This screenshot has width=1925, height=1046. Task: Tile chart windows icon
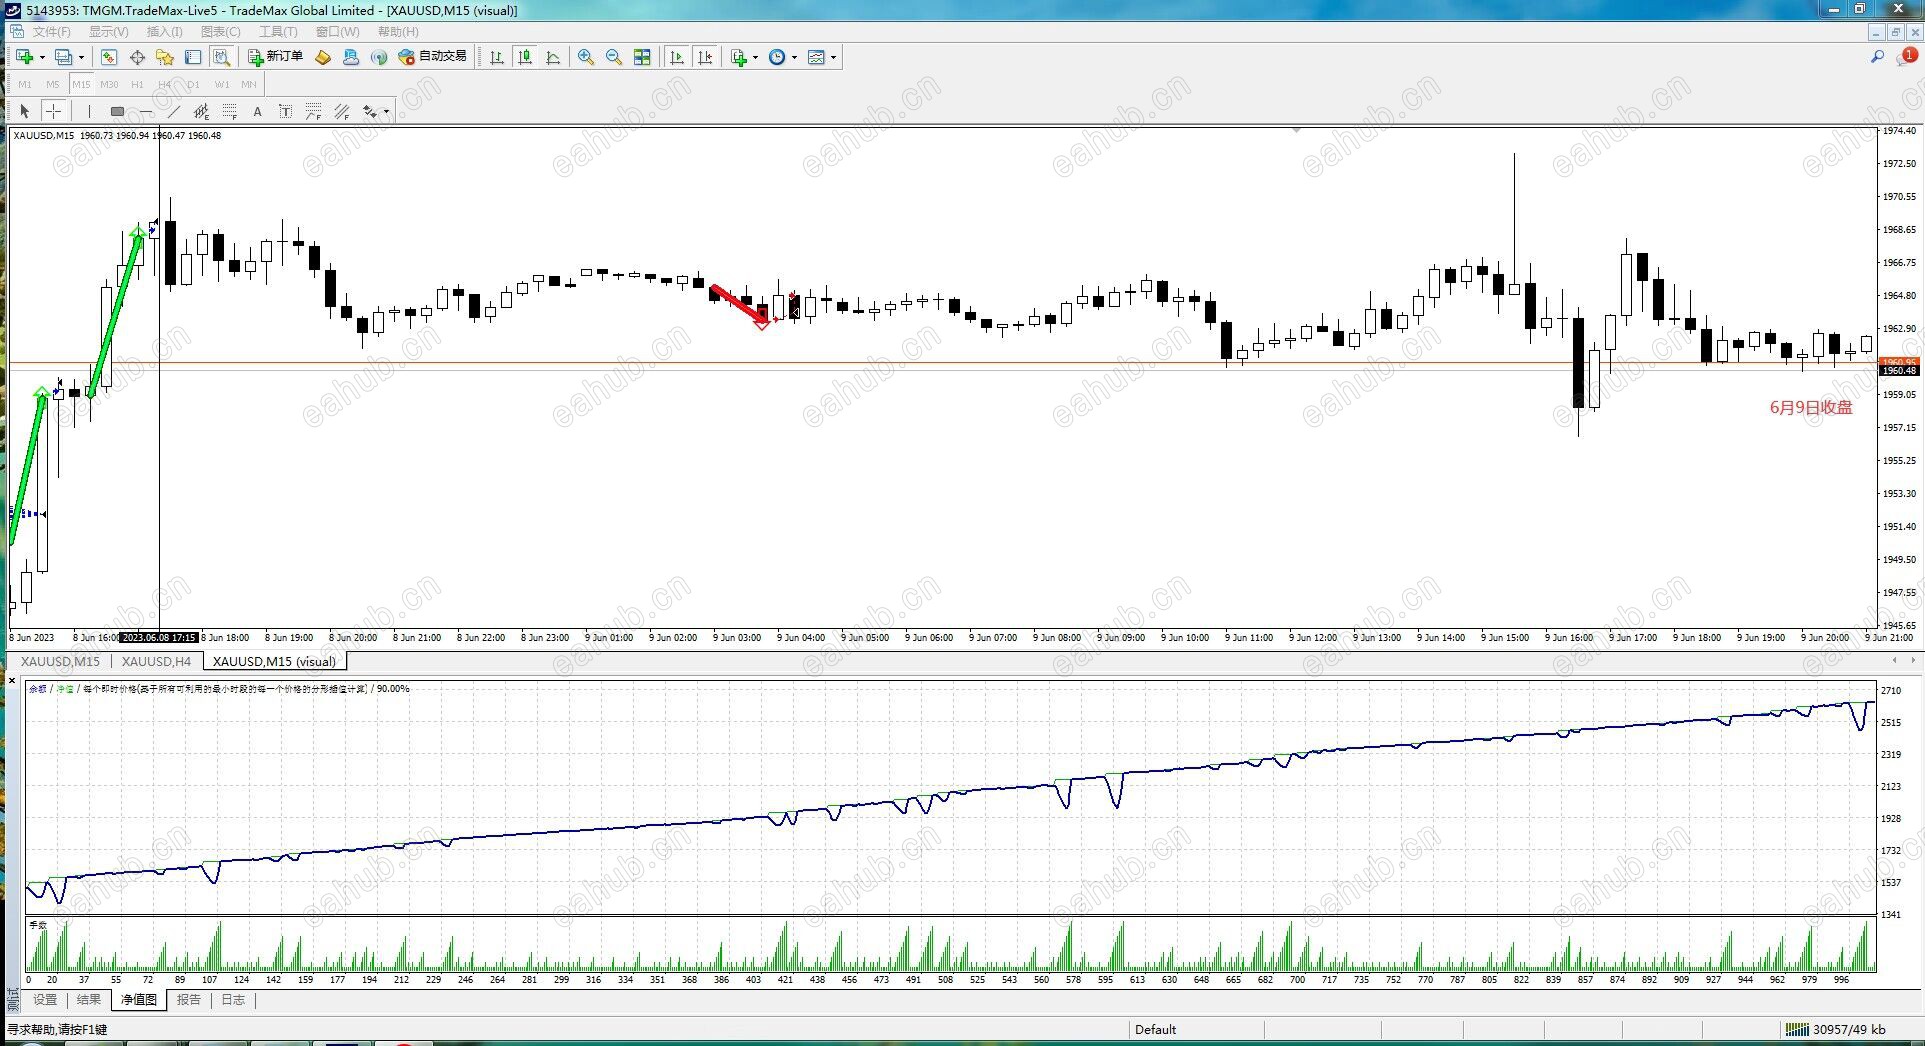point(642,57)
